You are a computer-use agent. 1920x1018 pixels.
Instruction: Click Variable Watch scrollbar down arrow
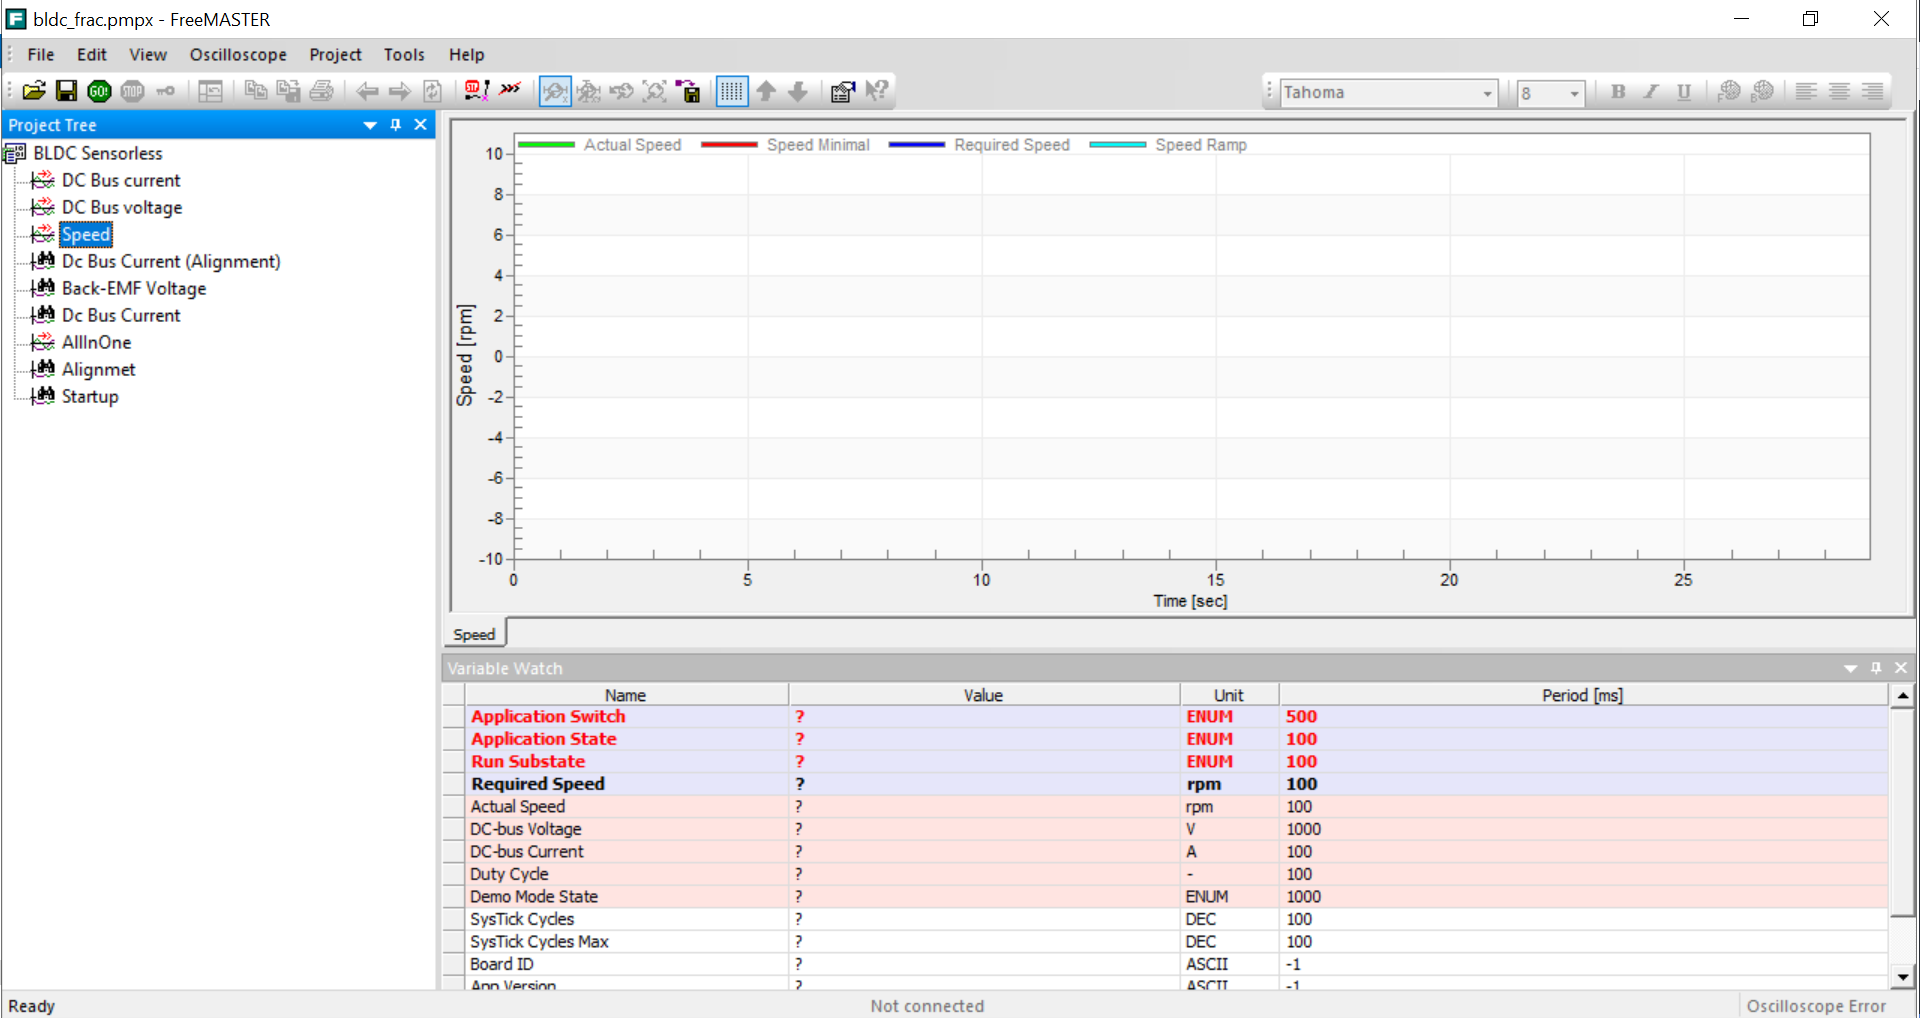[1902, 977]
